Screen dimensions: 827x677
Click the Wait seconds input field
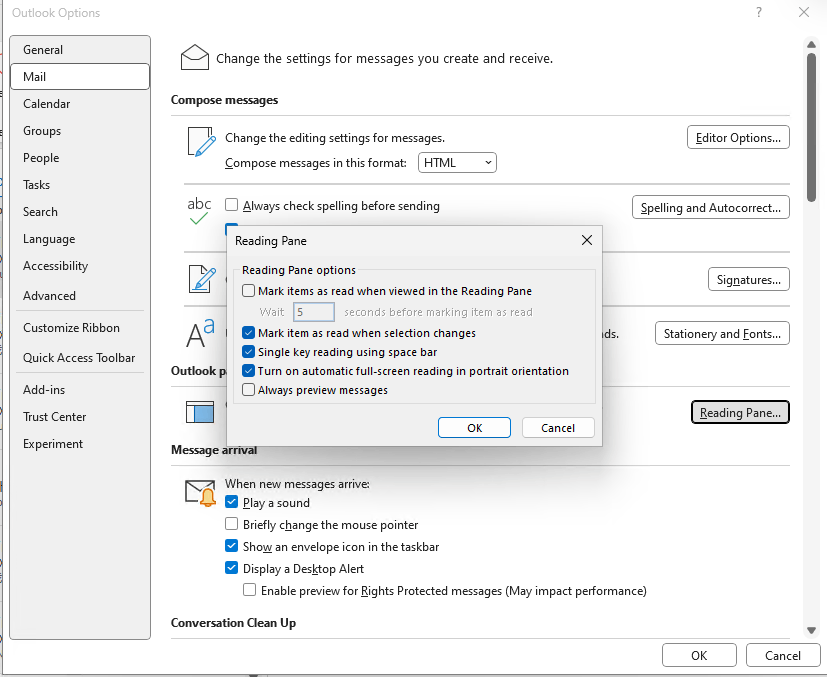[313, 312]
